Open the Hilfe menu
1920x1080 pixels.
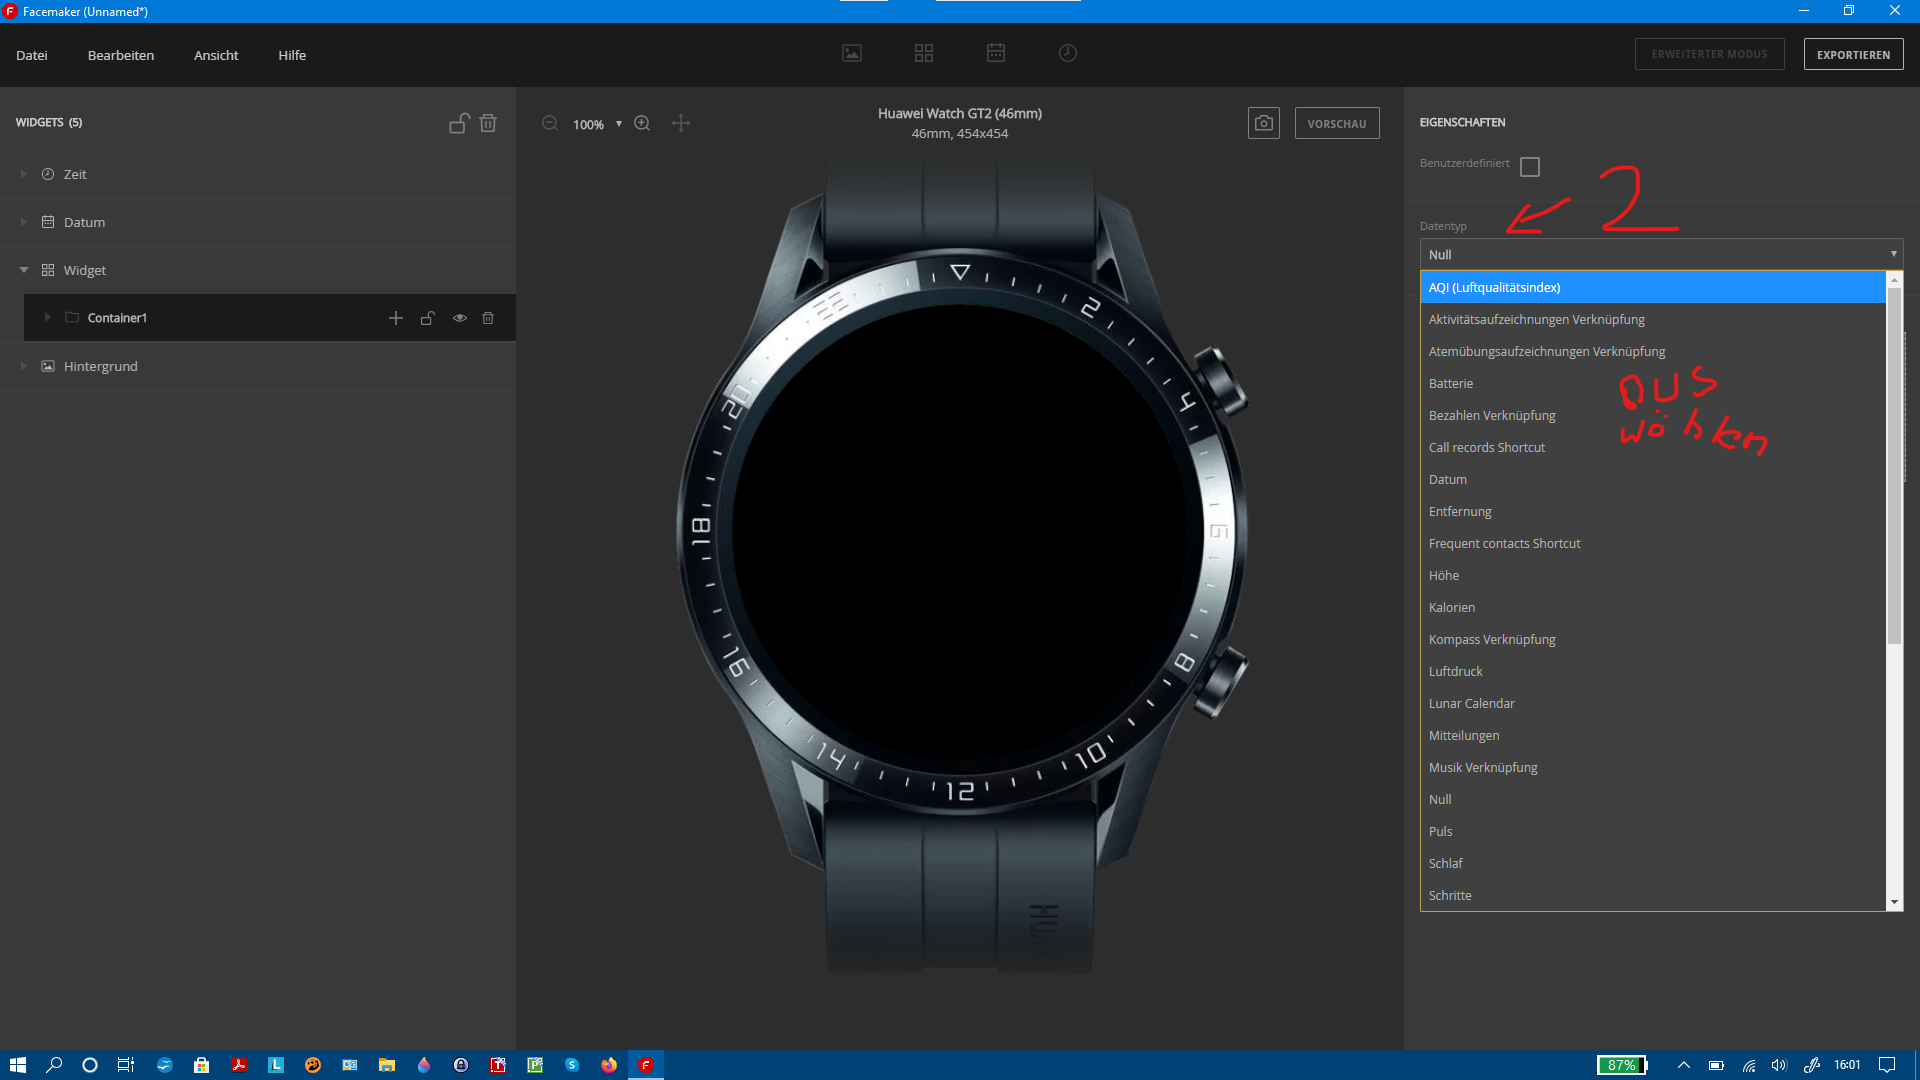point(292,55)
